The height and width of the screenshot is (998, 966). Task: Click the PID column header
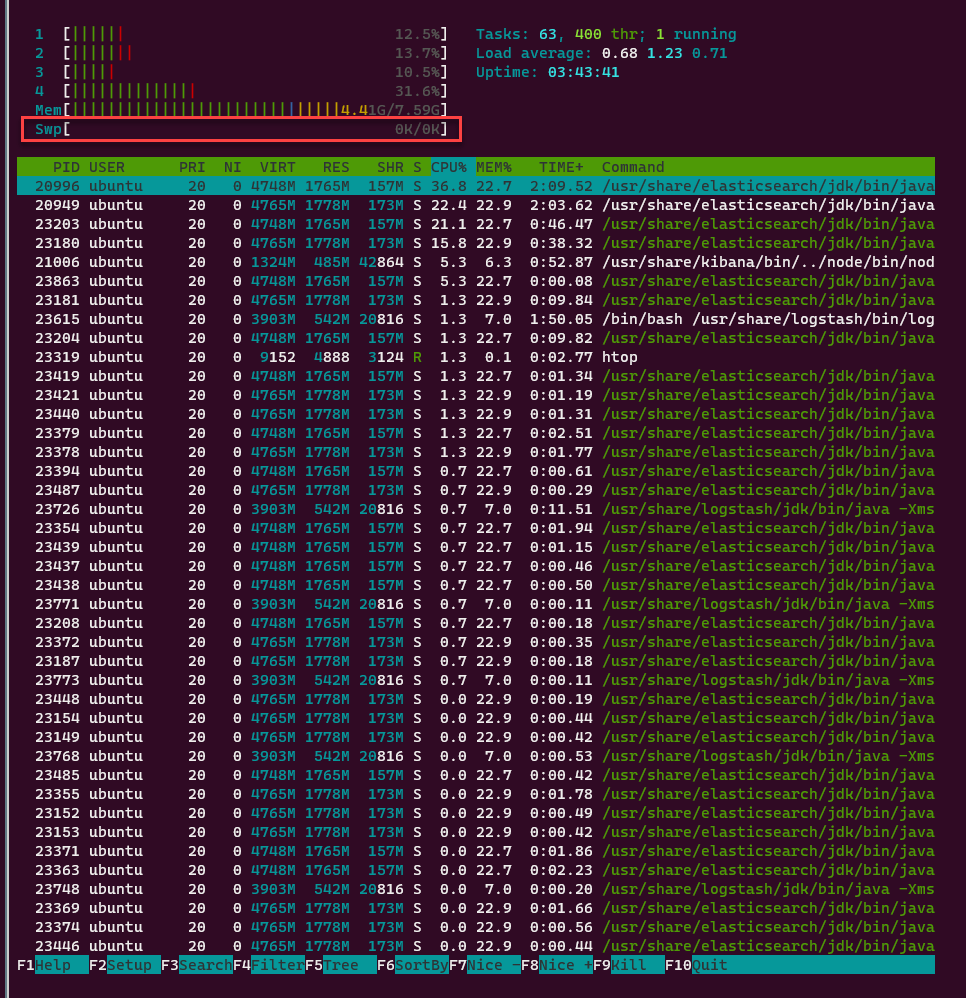(66, 167)
